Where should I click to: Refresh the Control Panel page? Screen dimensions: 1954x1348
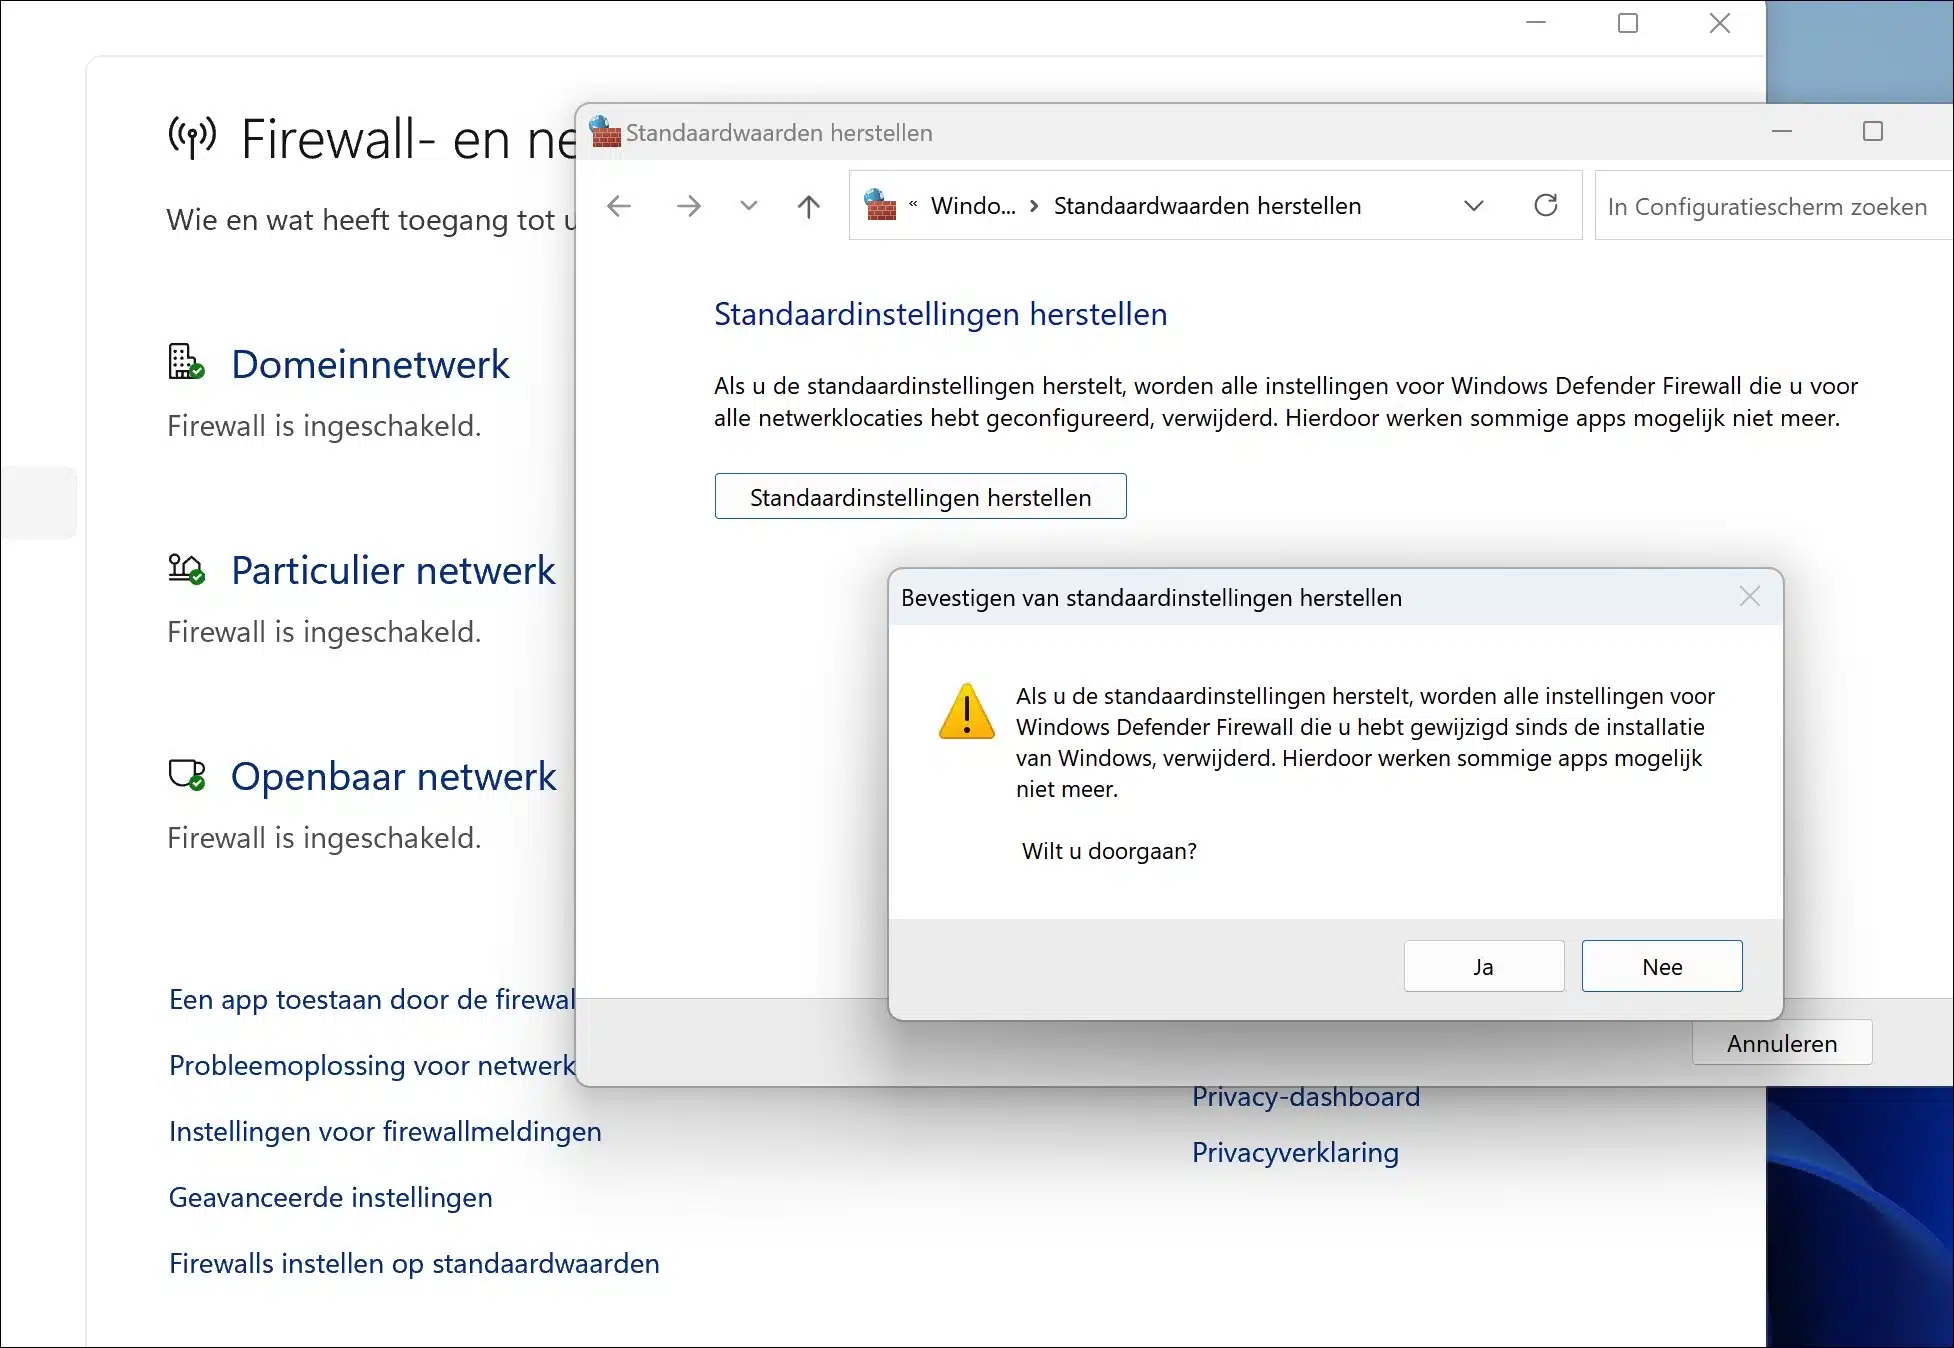[x=1545, y=205]
